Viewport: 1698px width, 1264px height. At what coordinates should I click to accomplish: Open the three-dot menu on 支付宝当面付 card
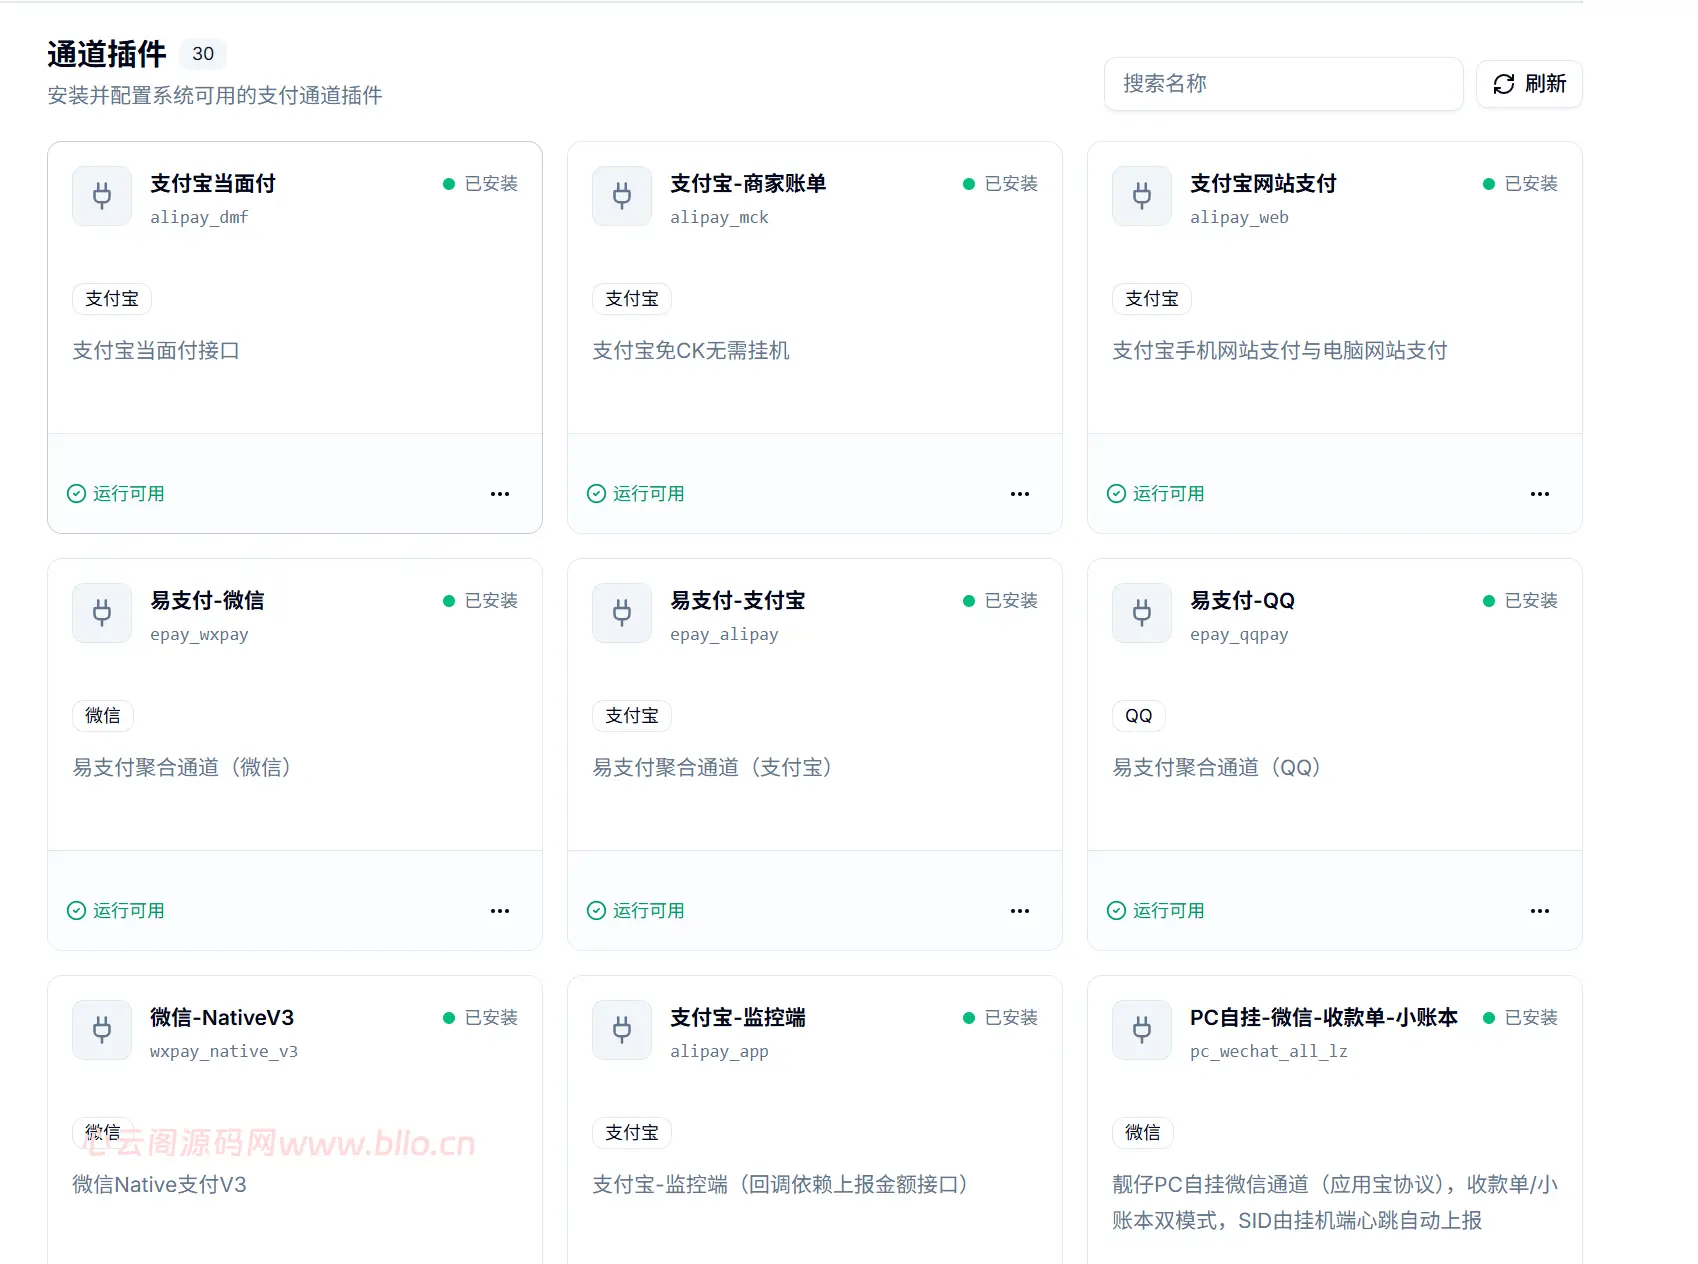pyautogui.click(x=500, y=494)
